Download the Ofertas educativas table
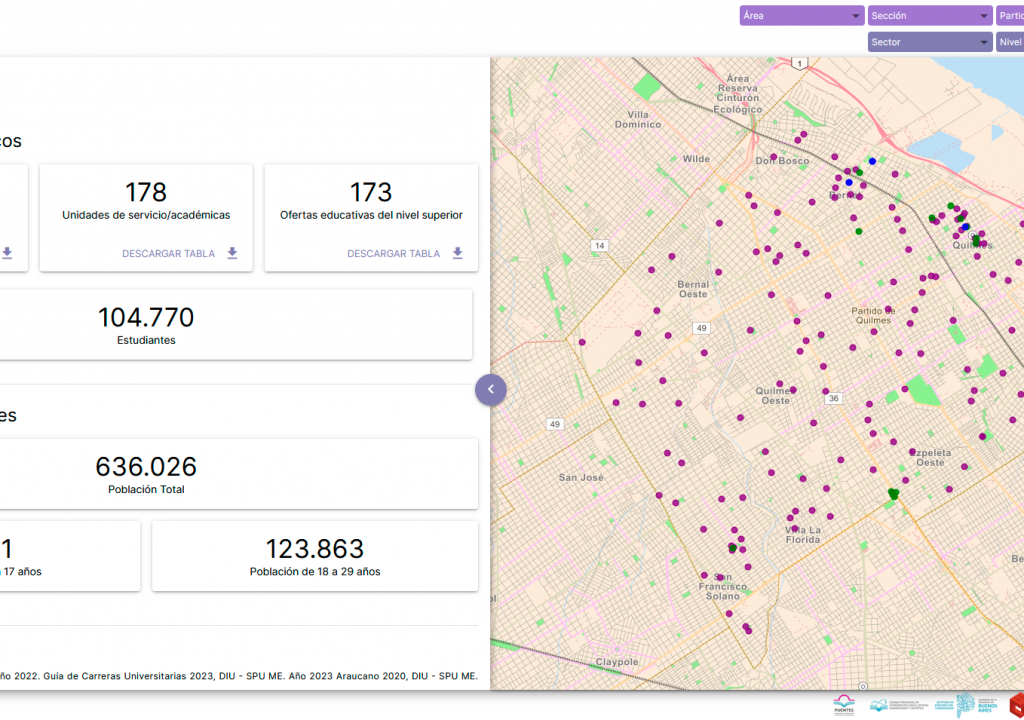This screenshot has width=1024, height=720. click(x=394, y=253)
